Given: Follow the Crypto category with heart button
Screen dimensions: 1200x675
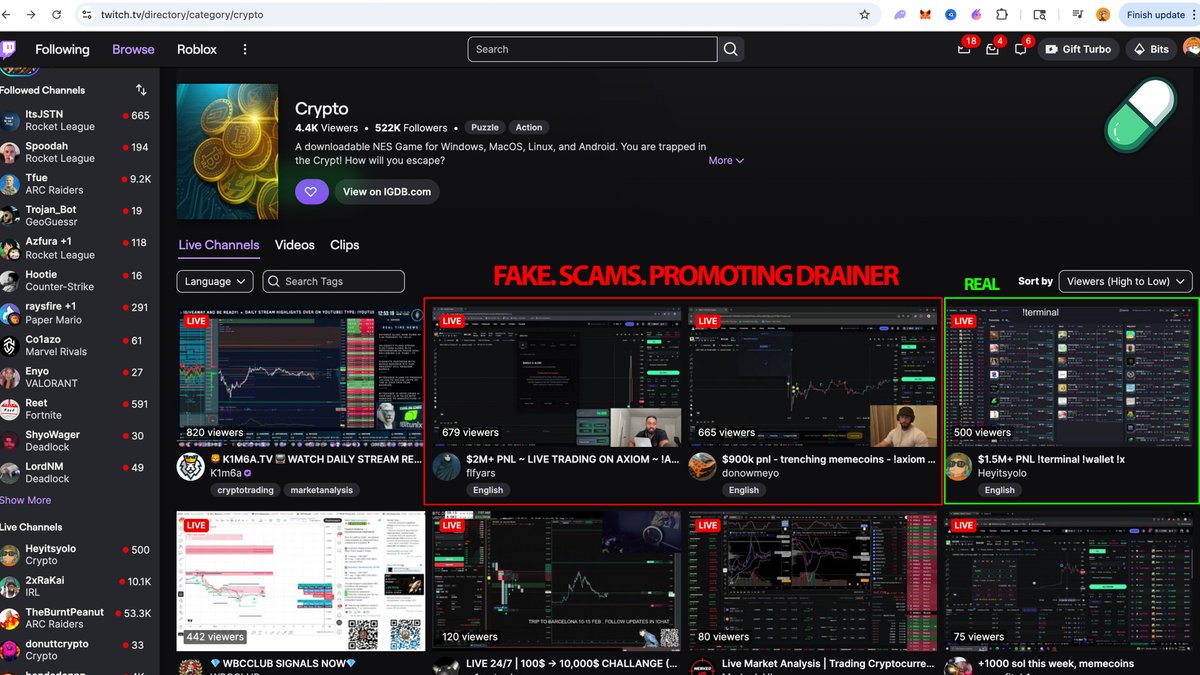Looking at the screenshot, I should click(311, 192).
